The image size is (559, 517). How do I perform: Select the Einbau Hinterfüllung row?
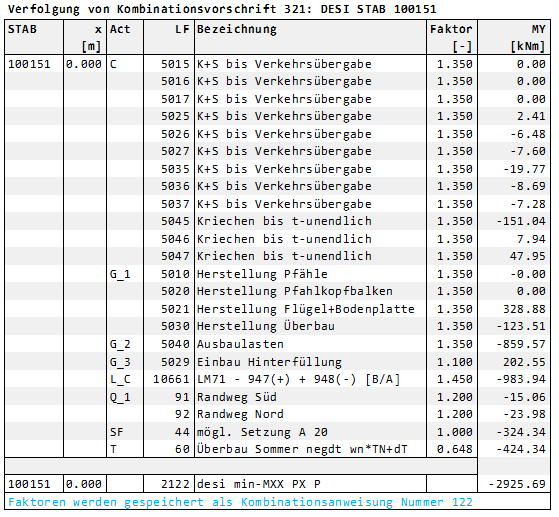(x=277, y=362)
